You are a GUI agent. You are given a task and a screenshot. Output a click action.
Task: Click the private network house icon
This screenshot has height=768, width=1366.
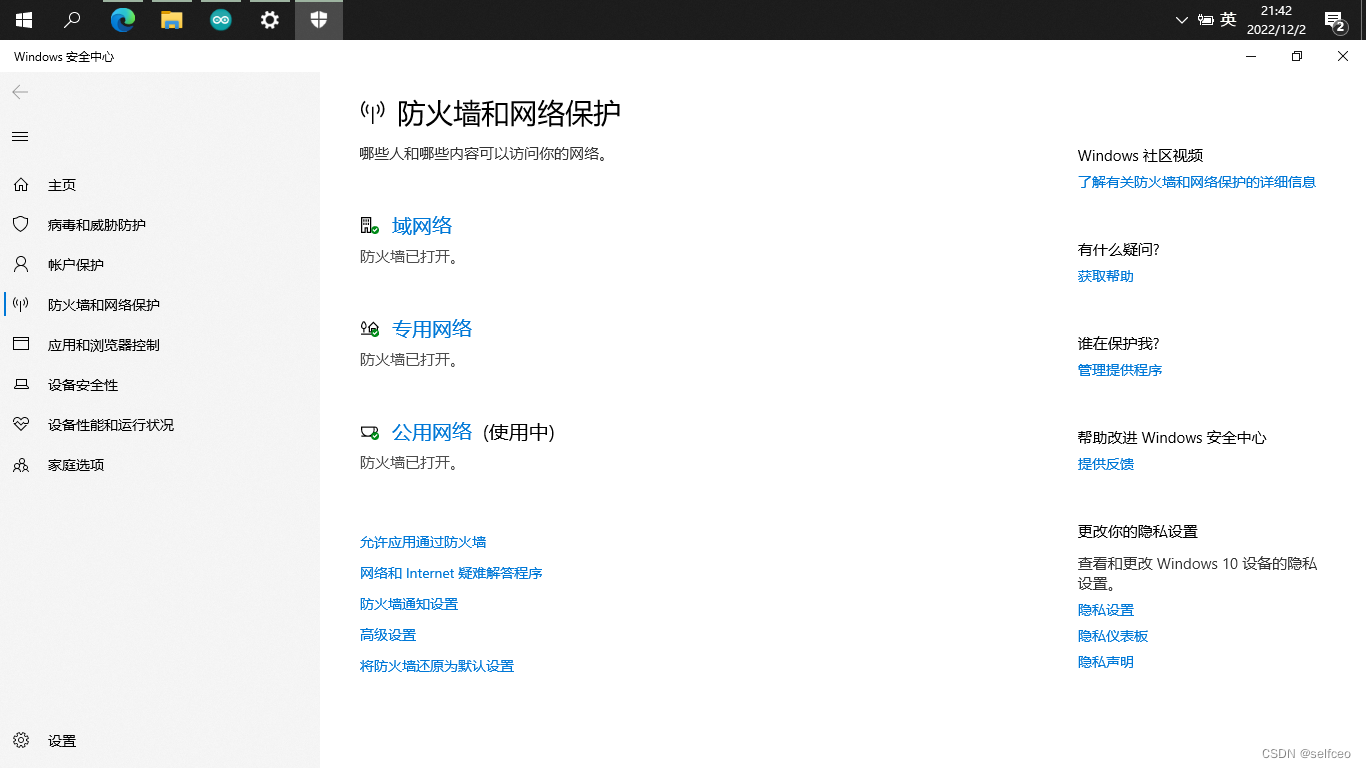click(369, 329)
